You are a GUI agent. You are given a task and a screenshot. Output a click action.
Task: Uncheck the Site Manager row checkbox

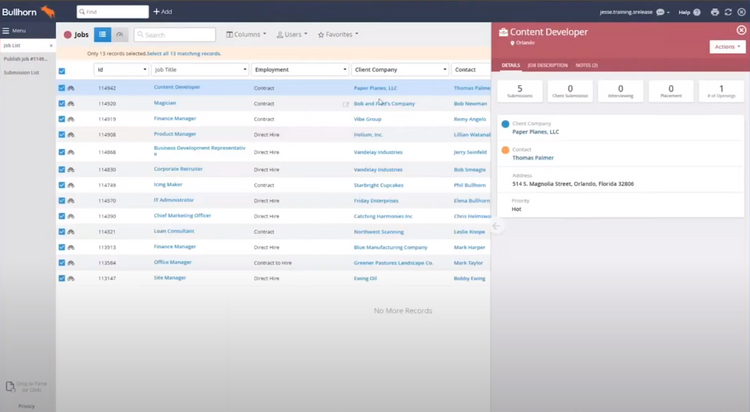point(62,278)
